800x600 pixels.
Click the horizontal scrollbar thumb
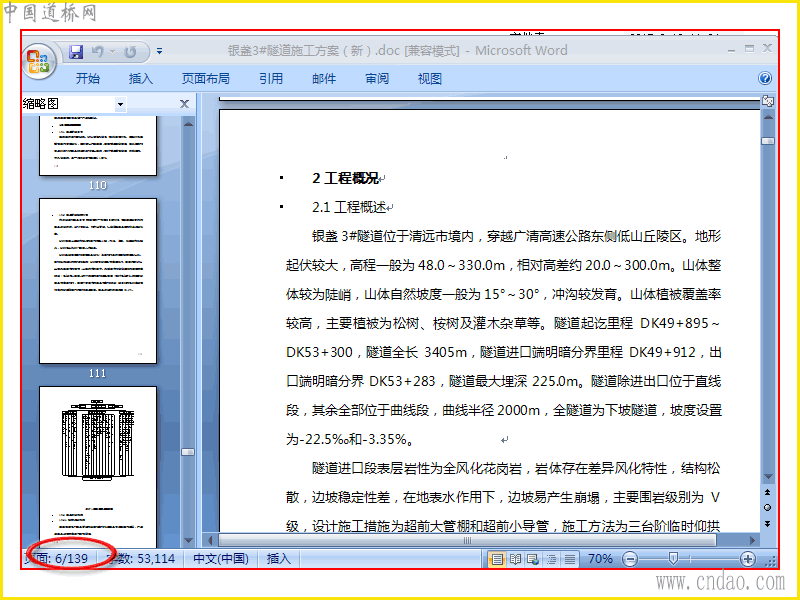click(467, 540)
